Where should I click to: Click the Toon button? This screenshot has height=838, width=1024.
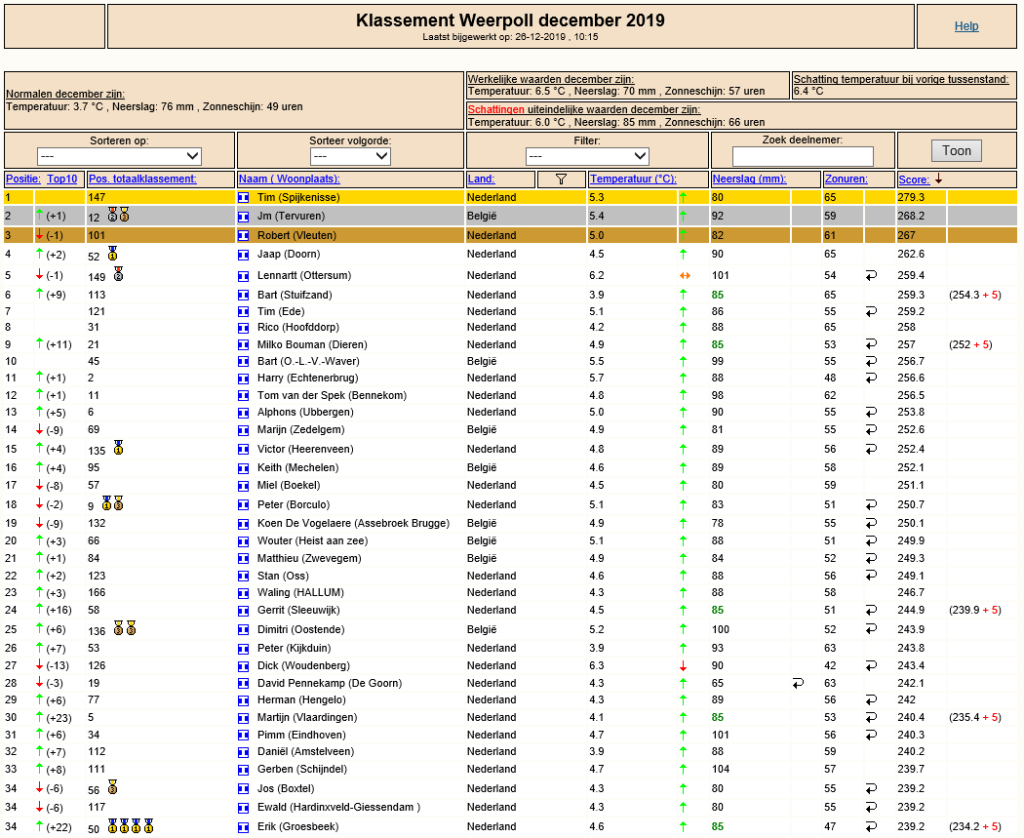956,151
